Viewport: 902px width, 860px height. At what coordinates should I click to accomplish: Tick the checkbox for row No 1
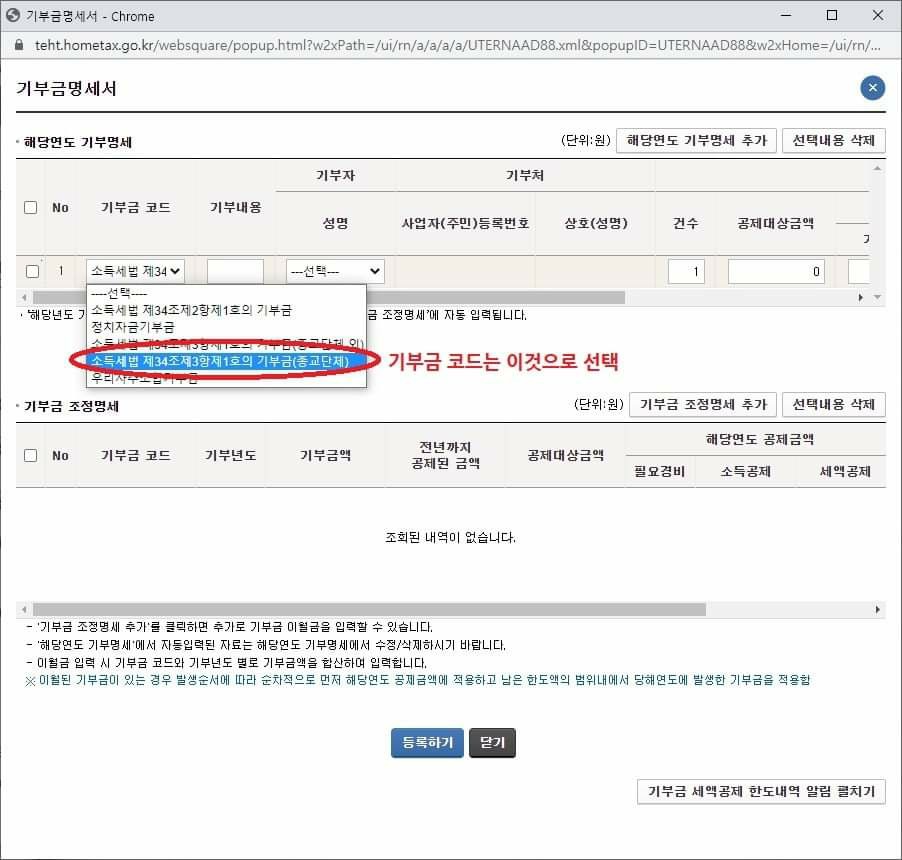pos(32,271)
